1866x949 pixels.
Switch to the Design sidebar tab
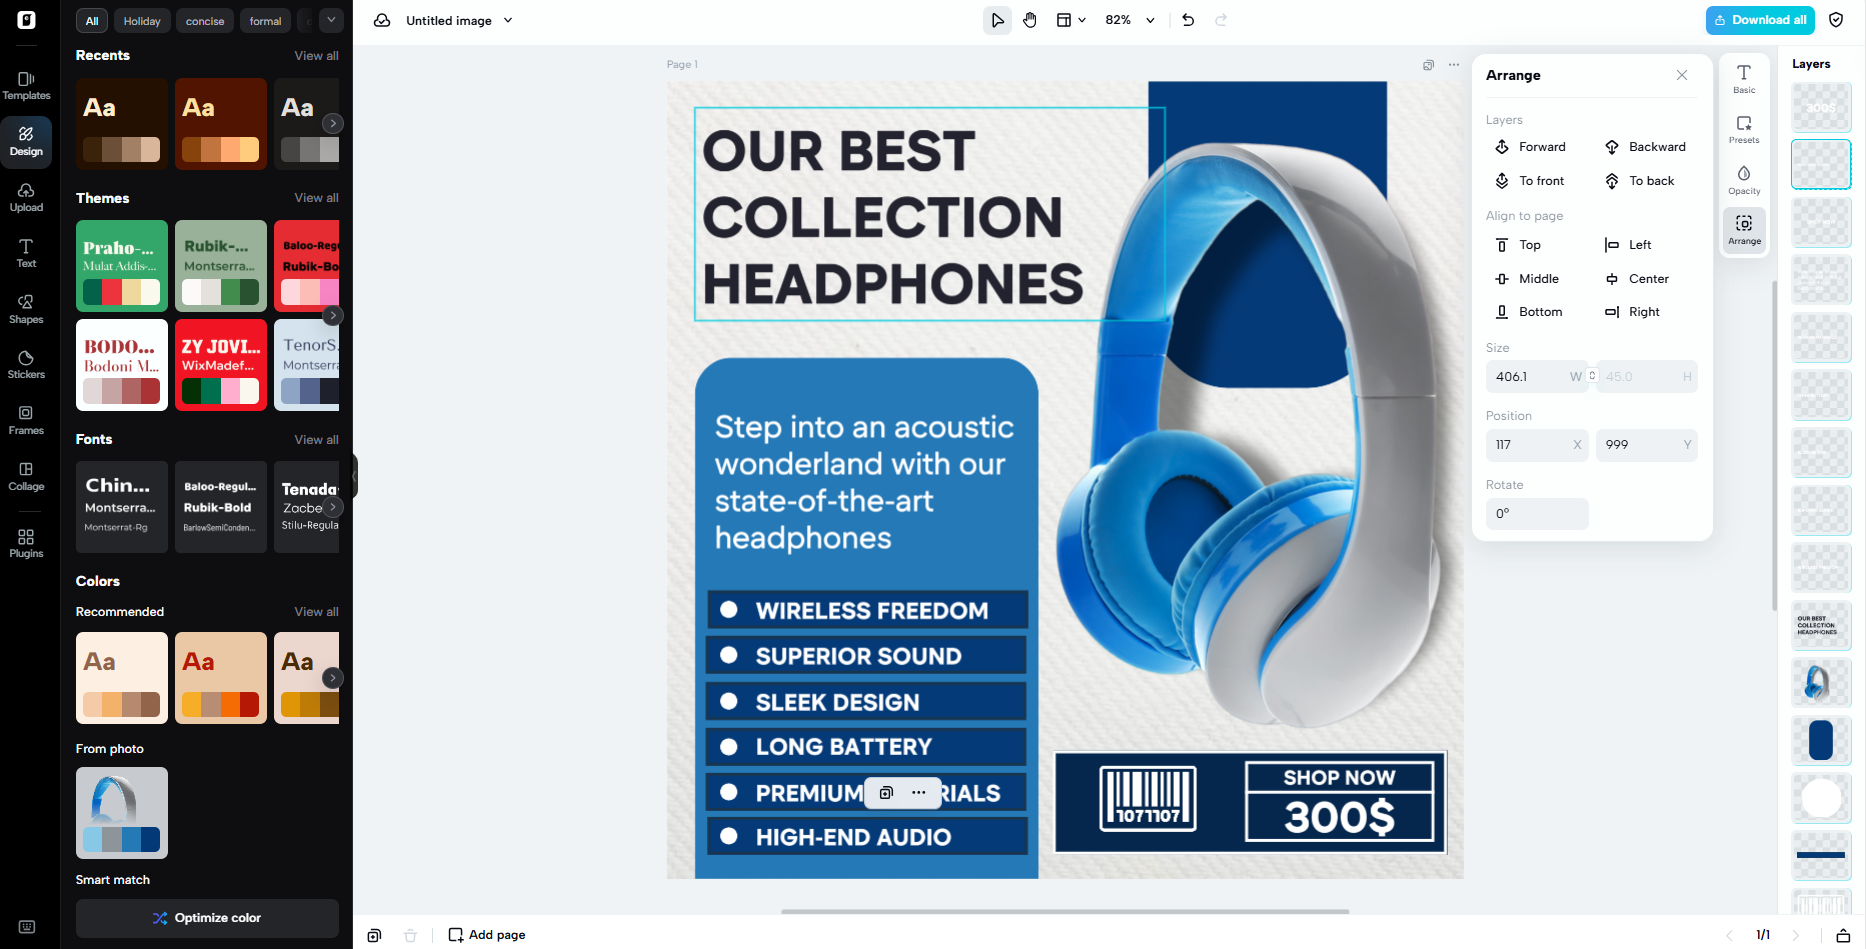point(26,142)
